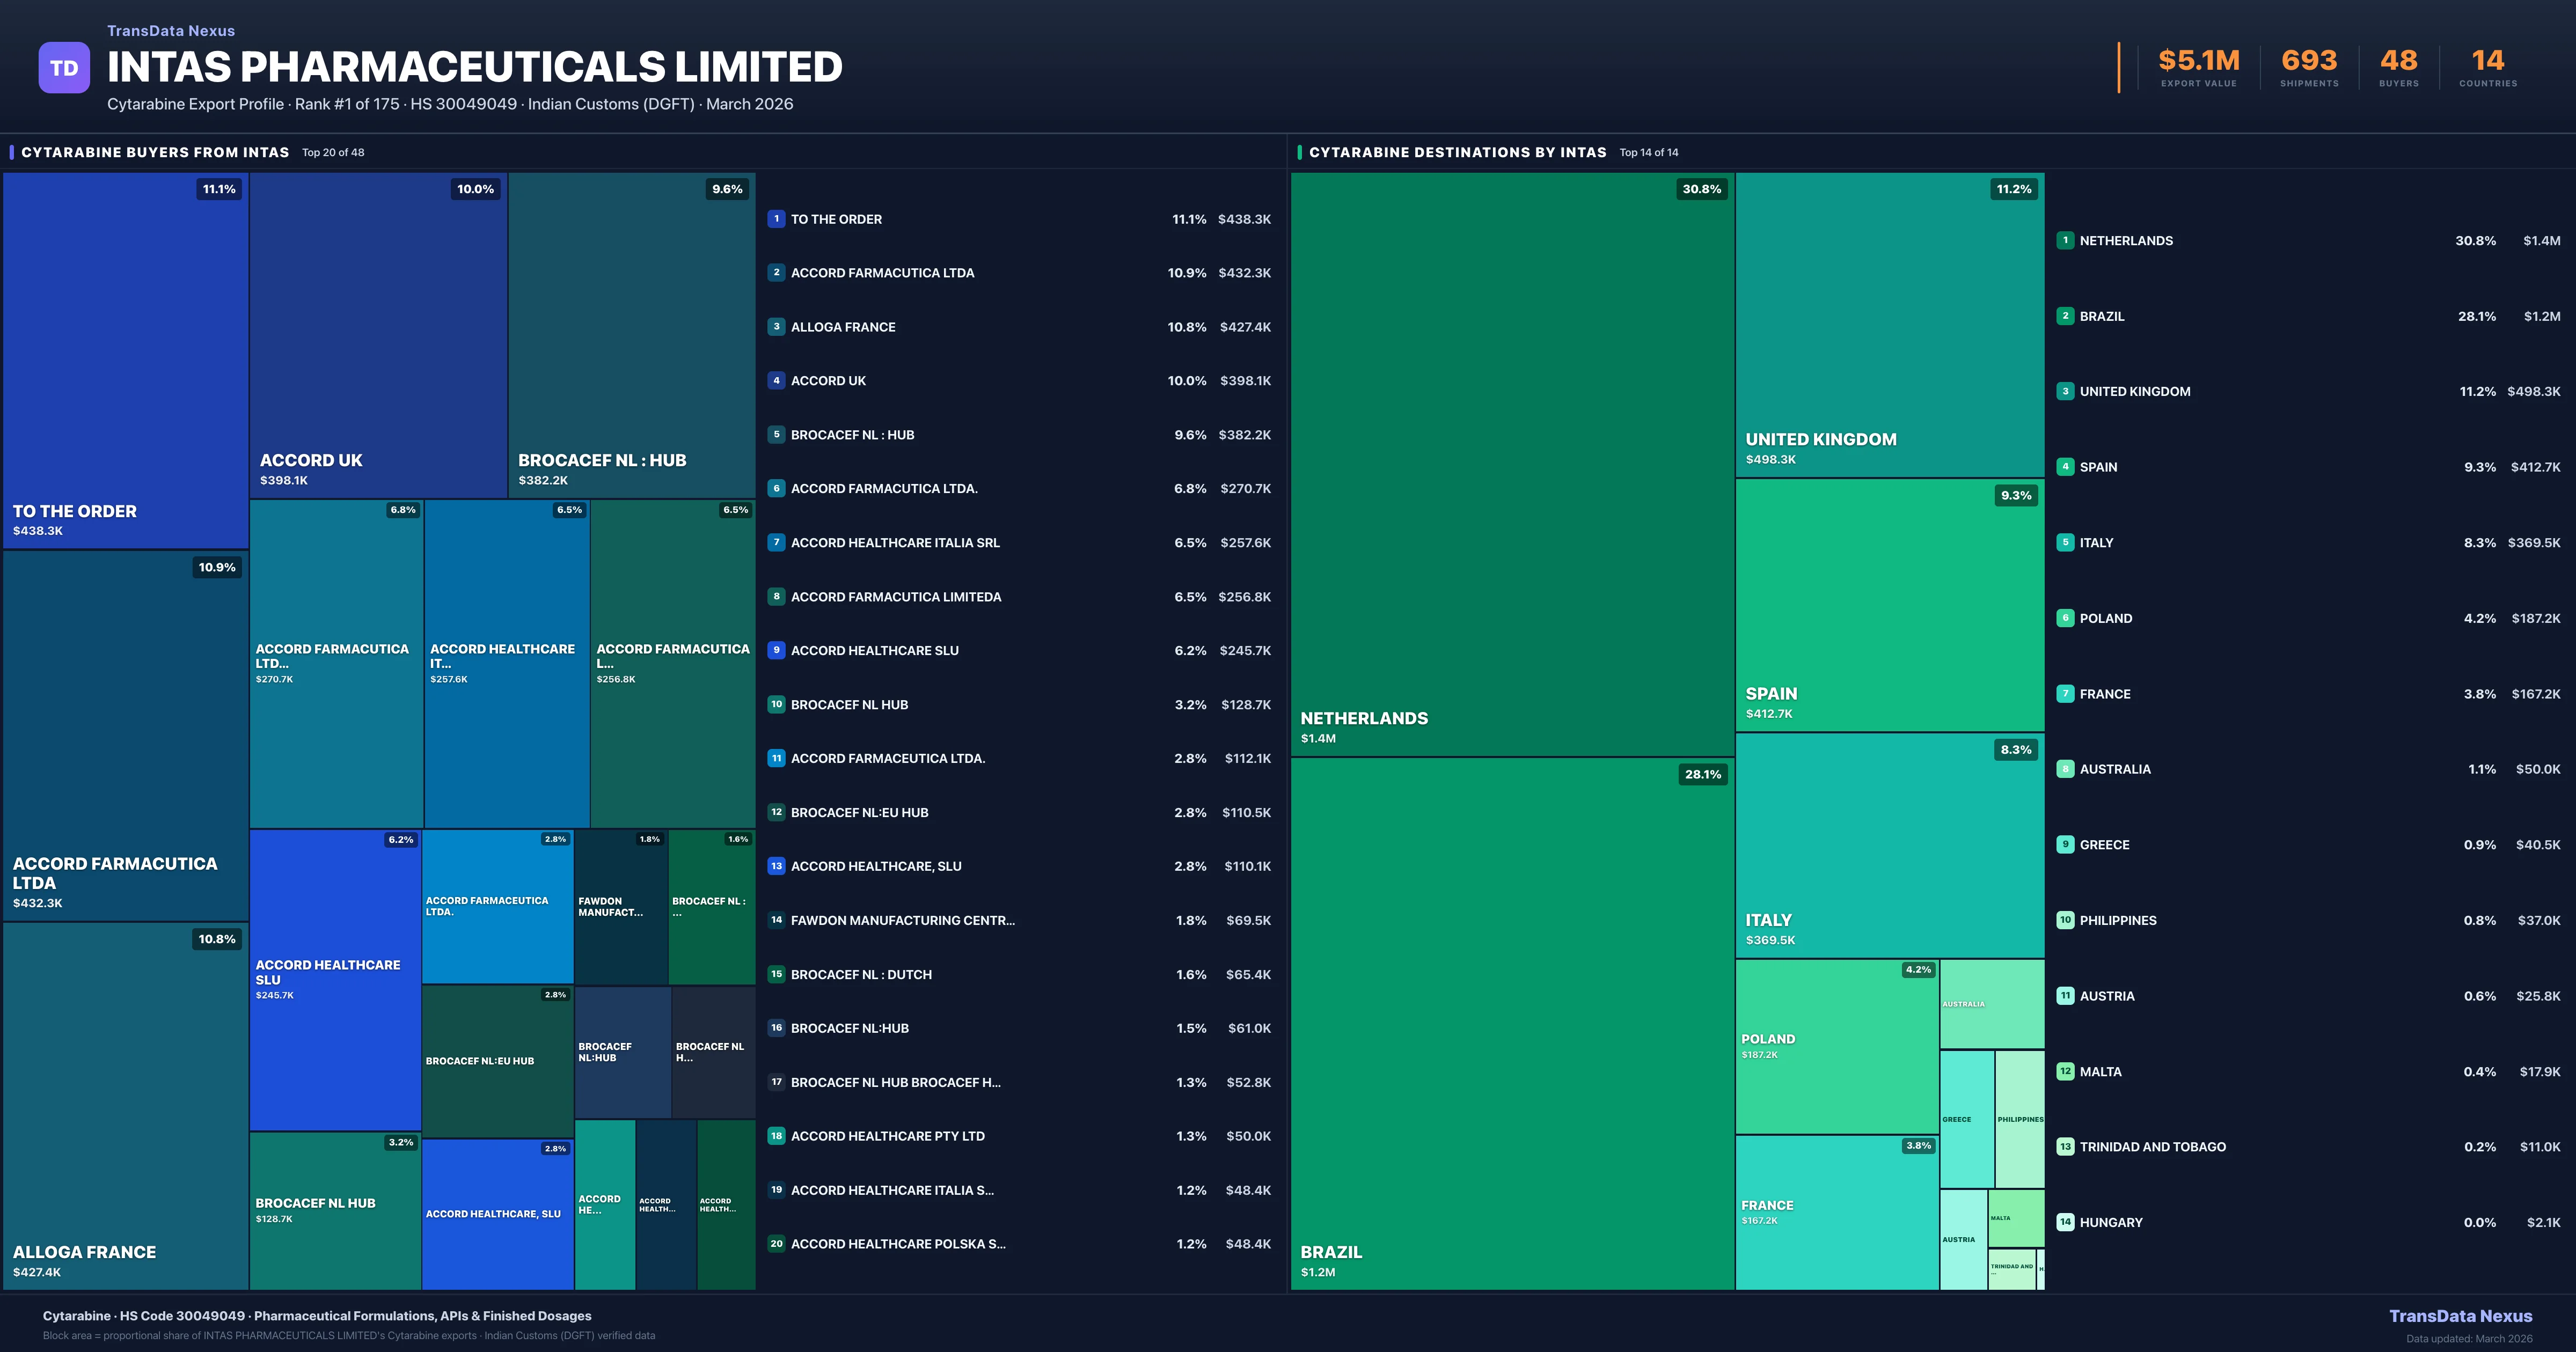This screenshot has height=1352, width=2576.
Task: Click the NETHERLANDS treemap block
Action: click(1512, 465)
